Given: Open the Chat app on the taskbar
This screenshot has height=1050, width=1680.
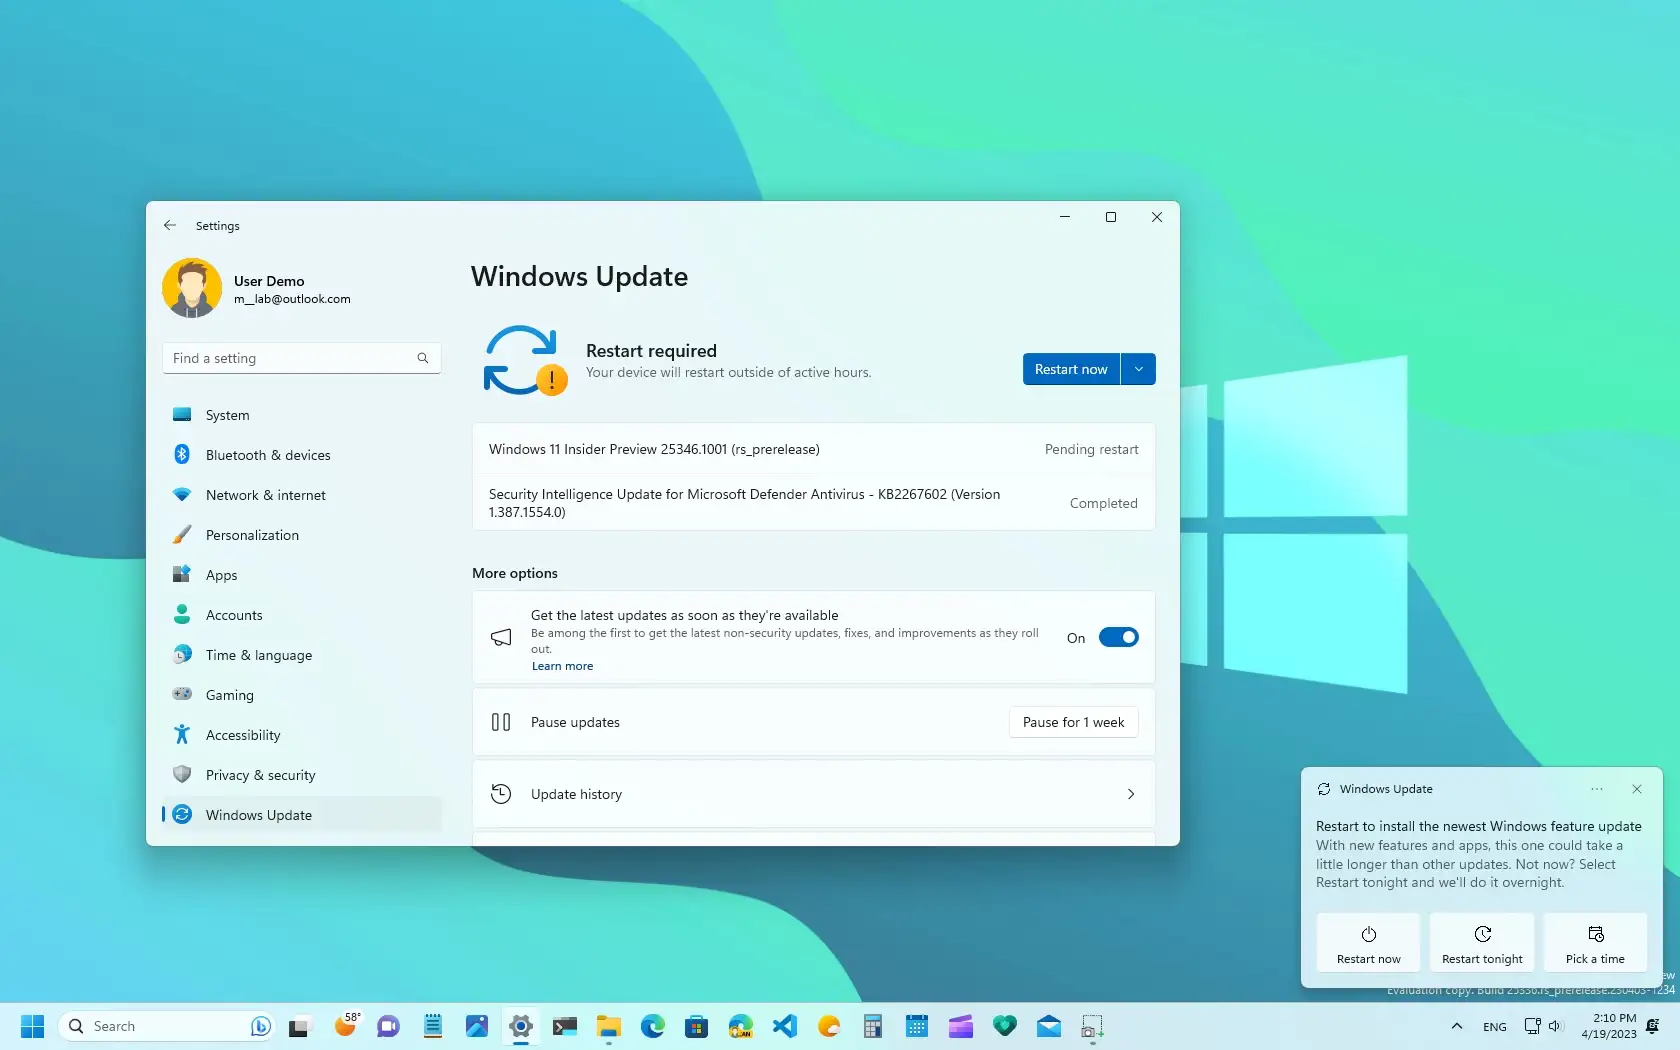Looking at the screenshot, I should [x=388, y=1026].
